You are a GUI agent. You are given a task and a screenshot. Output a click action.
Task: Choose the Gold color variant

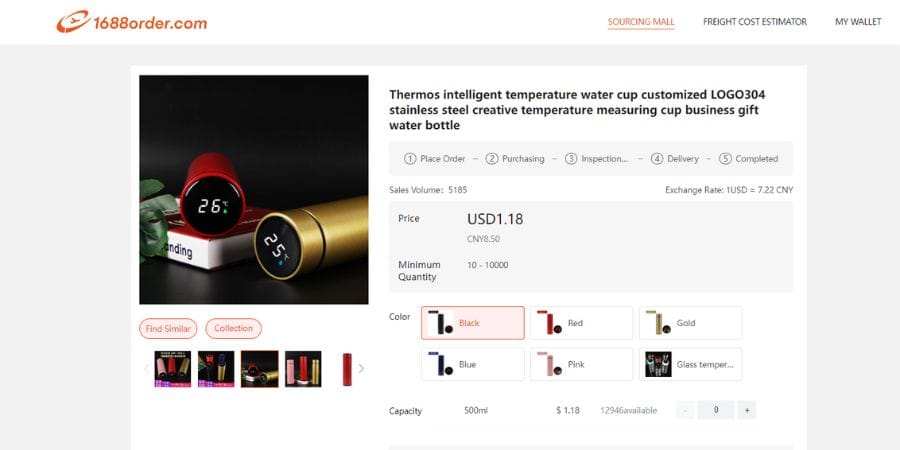(x=690, y=323)
